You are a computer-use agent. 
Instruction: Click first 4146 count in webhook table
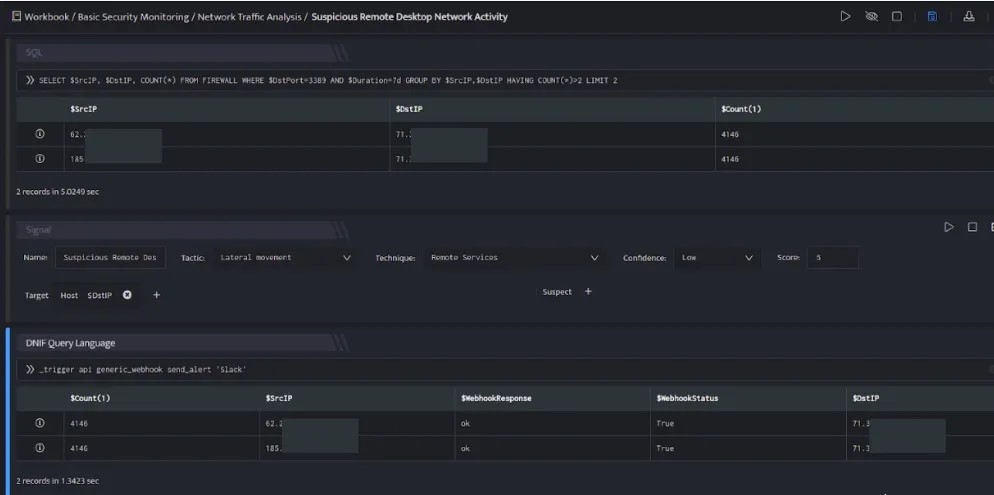point(79,423)
